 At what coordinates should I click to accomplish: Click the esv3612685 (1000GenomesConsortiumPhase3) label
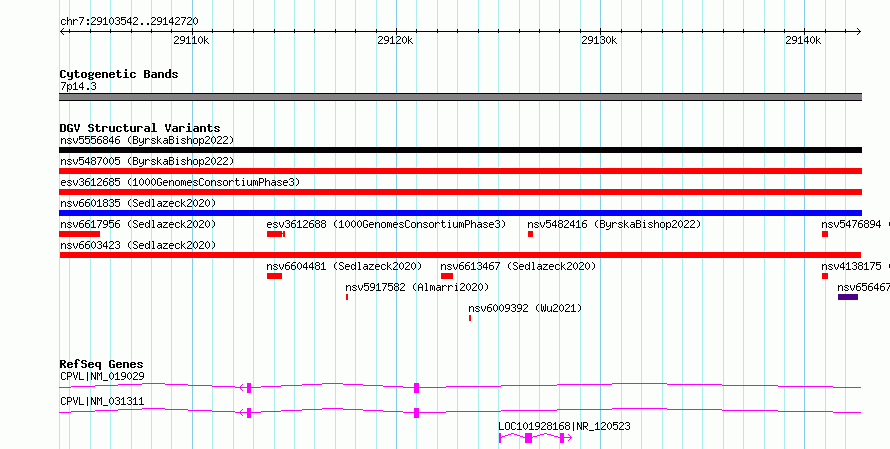point(180,182)
